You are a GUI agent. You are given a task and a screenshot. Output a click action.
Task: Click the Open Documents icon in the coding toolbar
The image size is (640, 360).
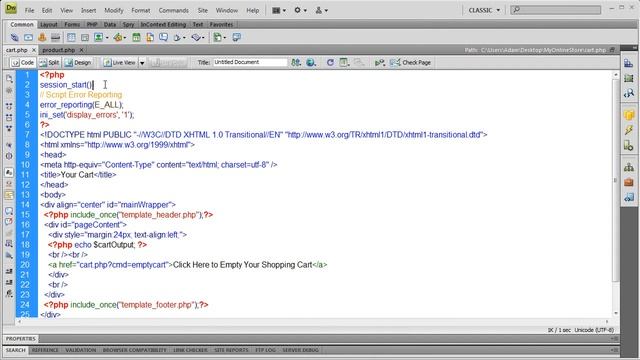pyautogui.click(x=9, y=78)
